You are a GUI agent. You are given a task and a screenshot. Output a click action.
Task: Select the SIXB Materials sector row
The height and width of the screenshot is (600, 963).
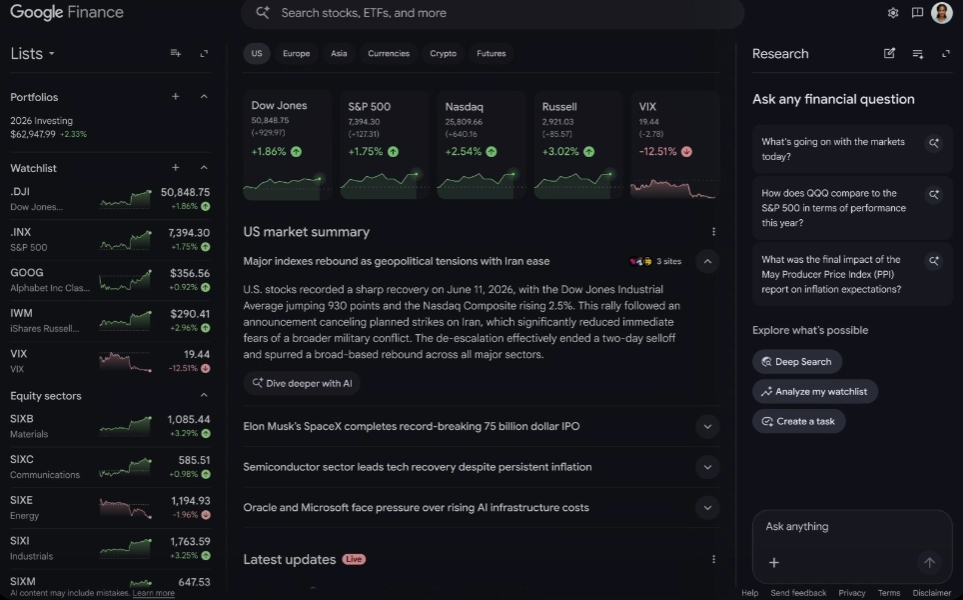pyautogui.click(x=110, y=426)
